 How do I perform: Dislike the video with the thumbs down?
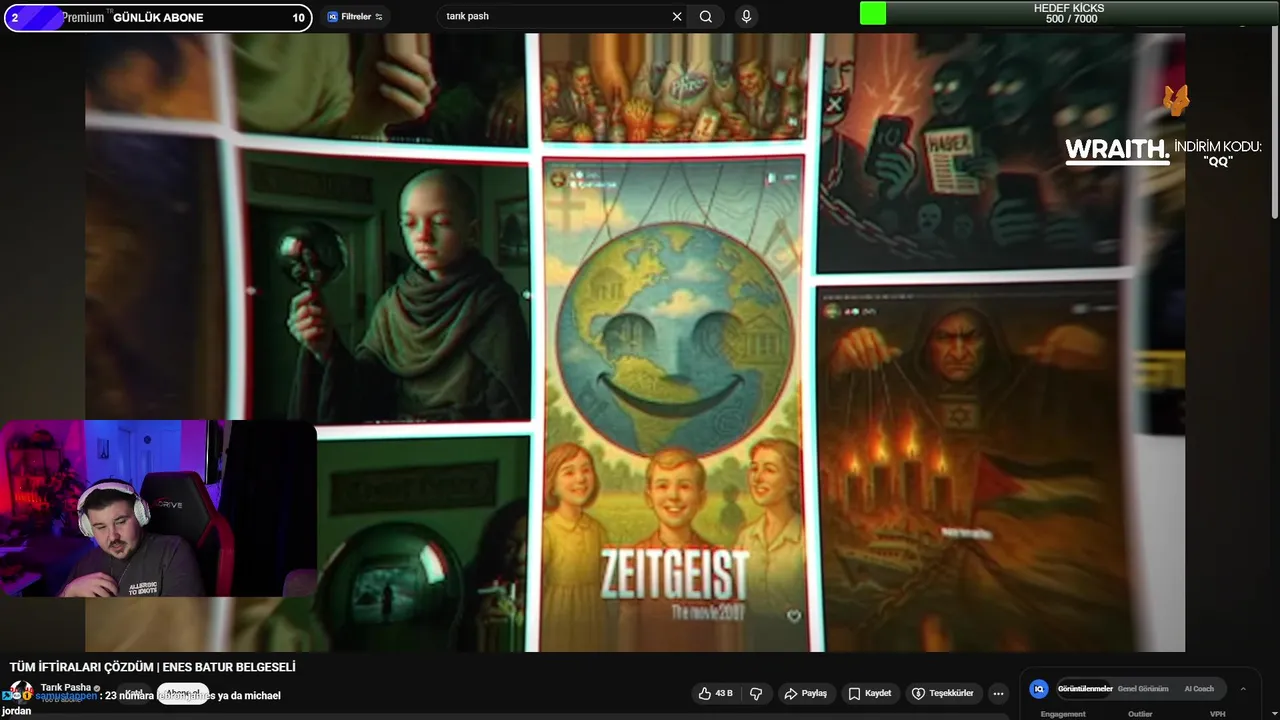pyautogui.click(x=756, y=693)
